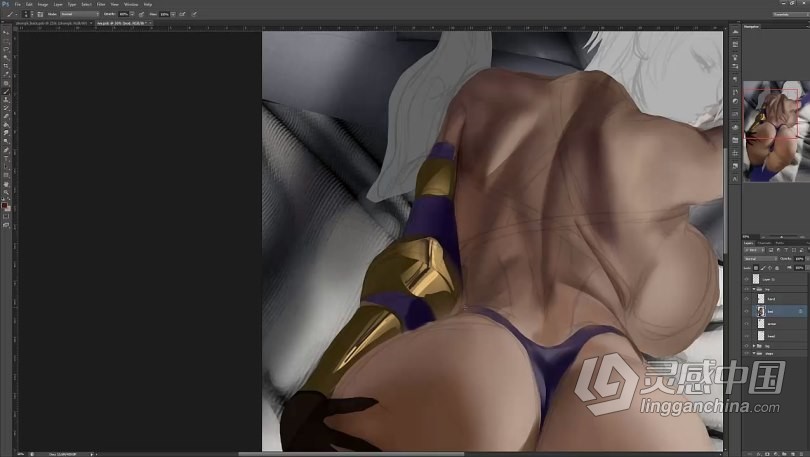Lock transparent pixels icon in Layers panel
The width and height of the screenshot is (810, 457).
pyautogui.click(x=756, y=268)
